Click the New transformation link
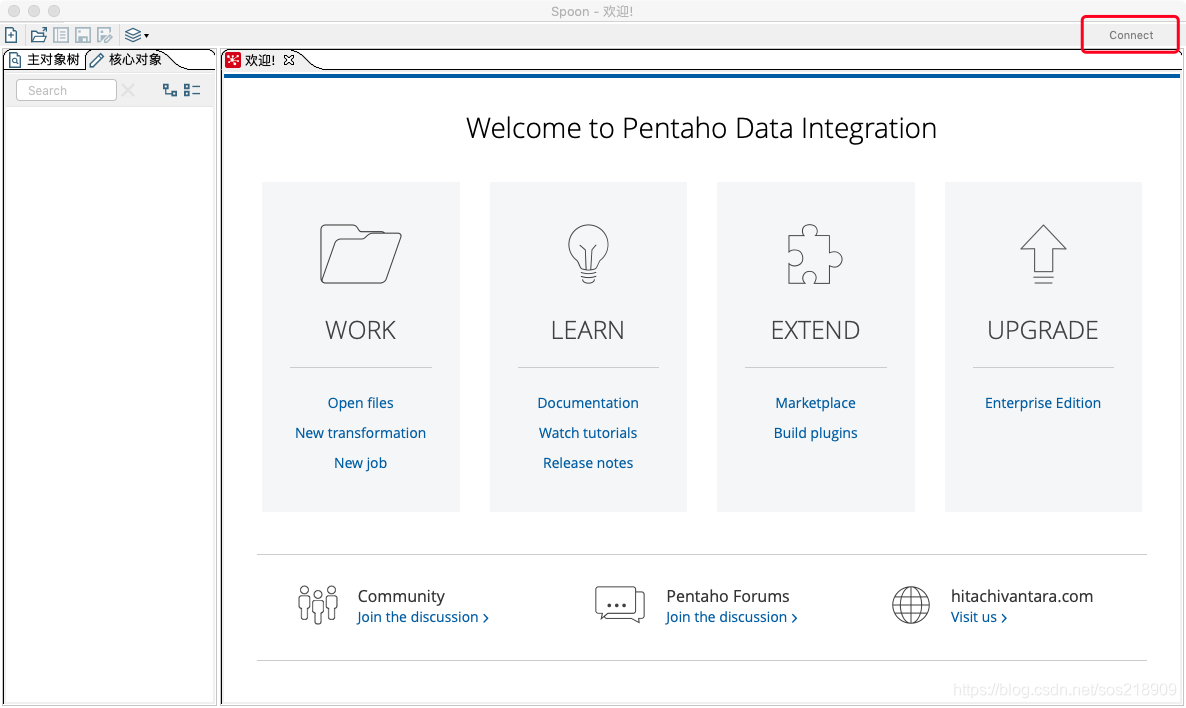This screenshot has width=1186, height=708. pyautogui.click(x=360, y=433)
